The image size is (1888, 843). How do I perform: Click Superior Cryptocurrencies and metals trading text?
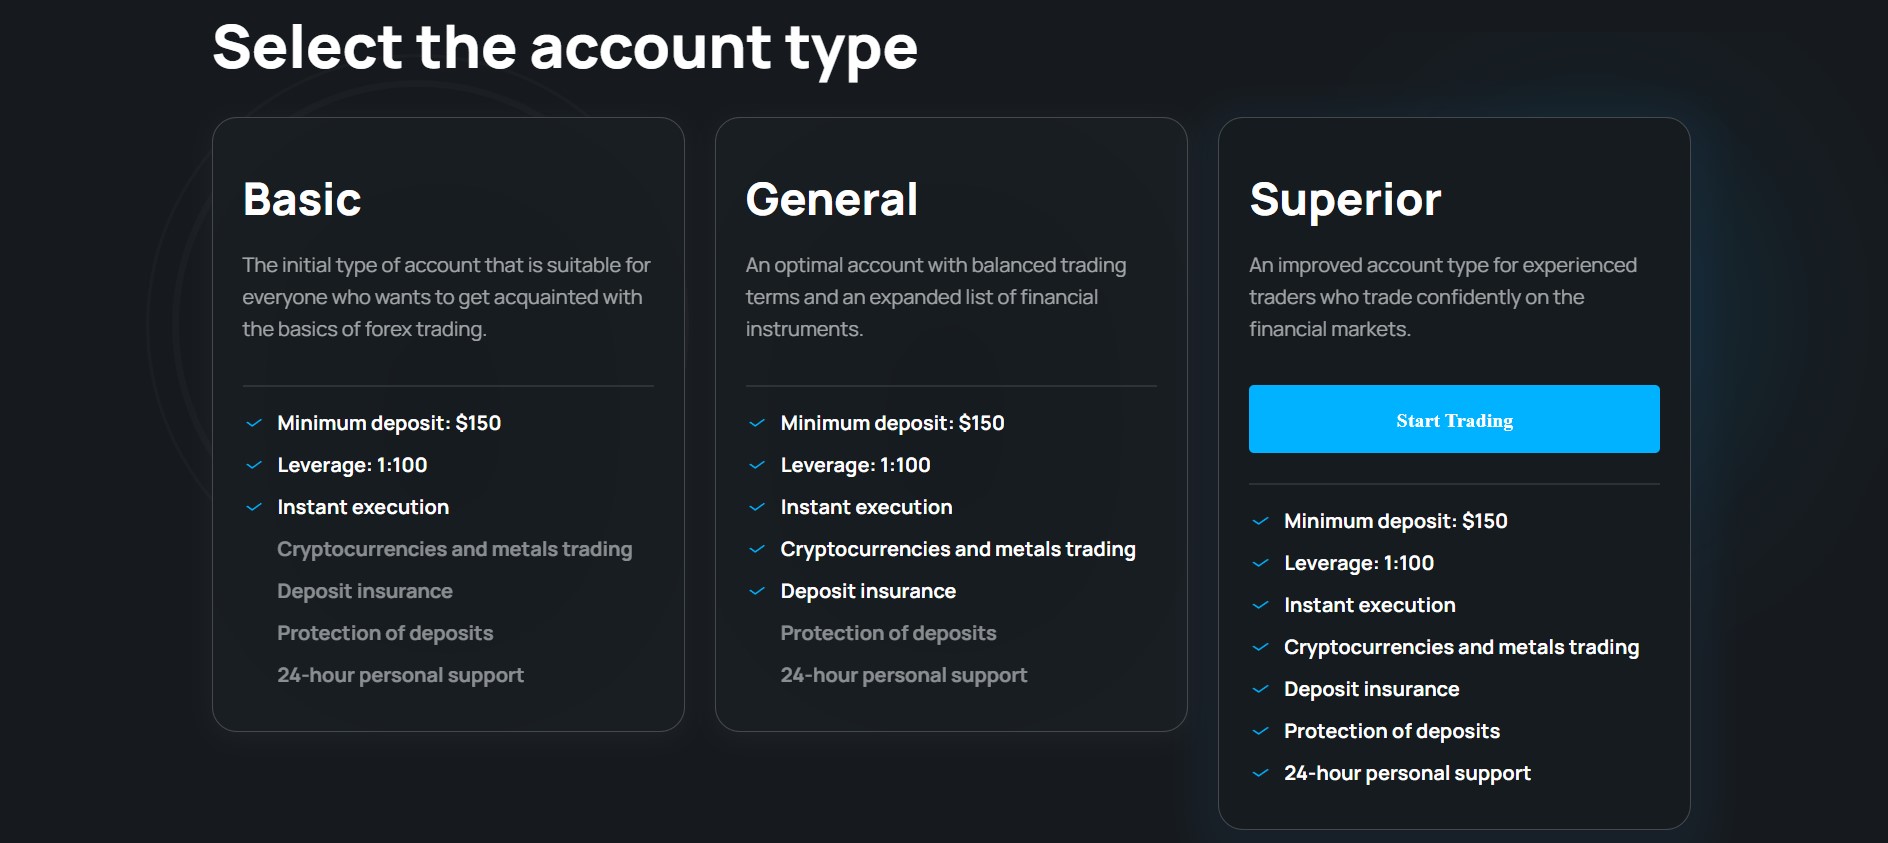[1461, 647]
